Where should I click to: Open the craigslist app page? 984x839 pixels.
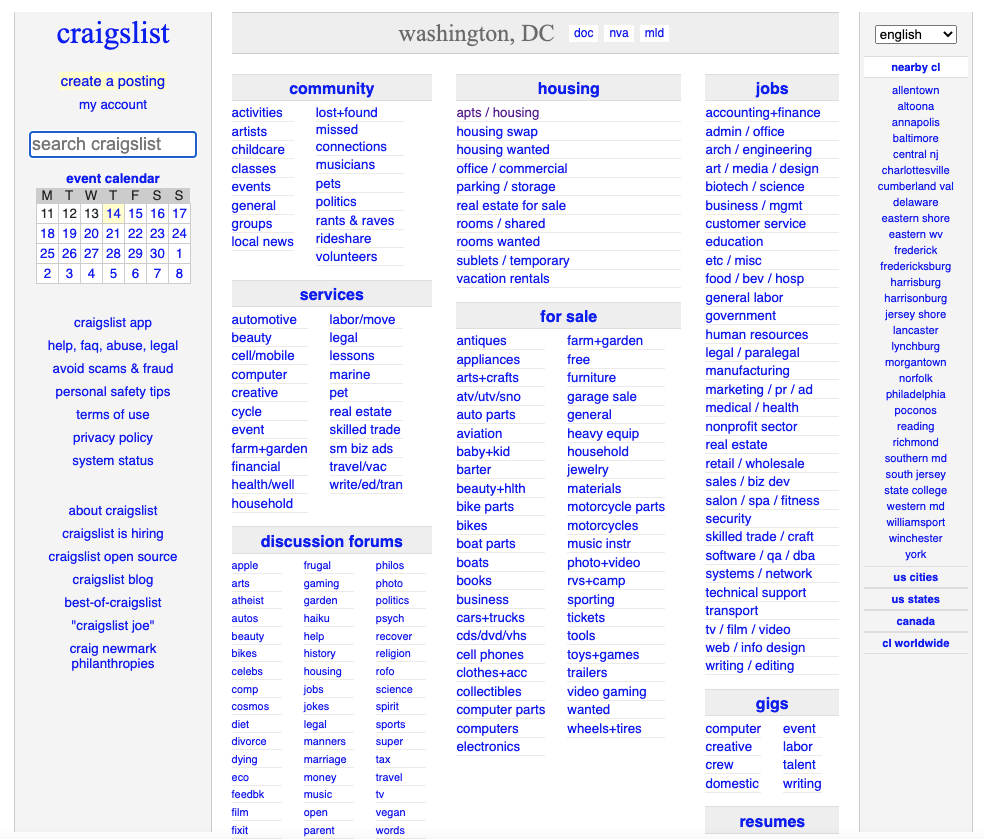pyautogui.click(x=113, y=323)
